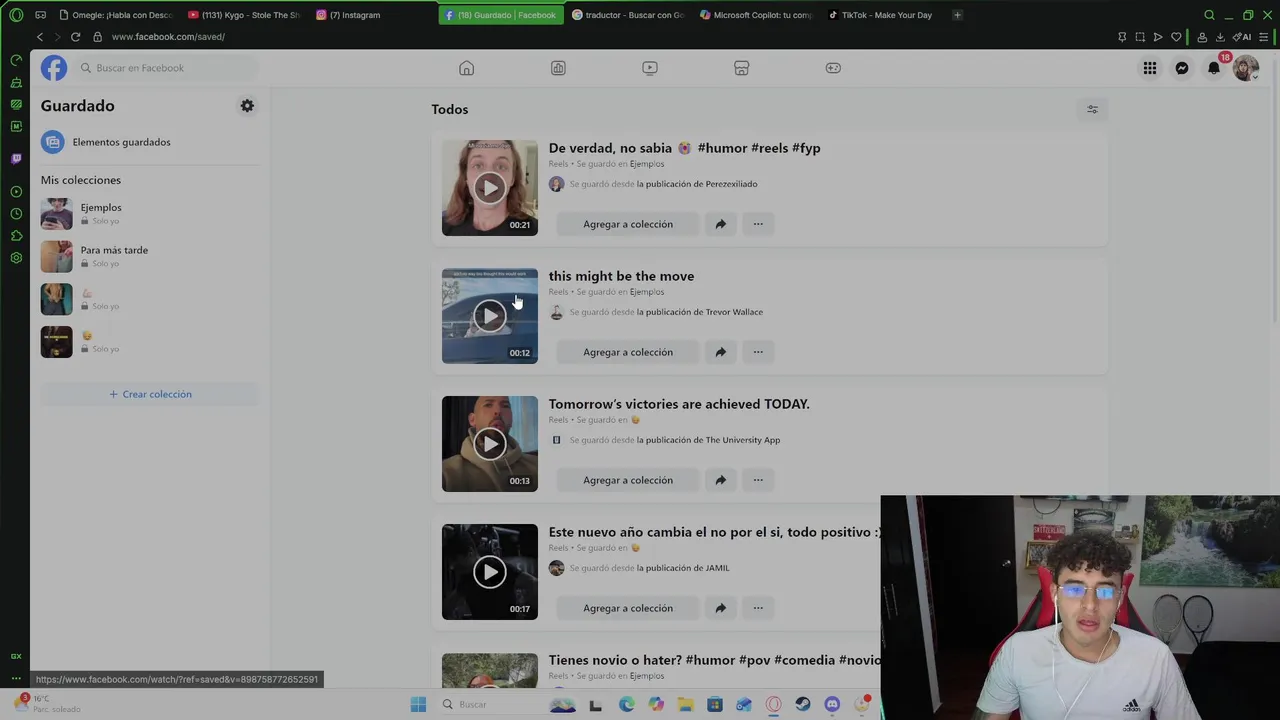This screenshot has height=720, width=1280.
Task: Open Trevor Wallace publication link
Action: [x=700, y=312]
